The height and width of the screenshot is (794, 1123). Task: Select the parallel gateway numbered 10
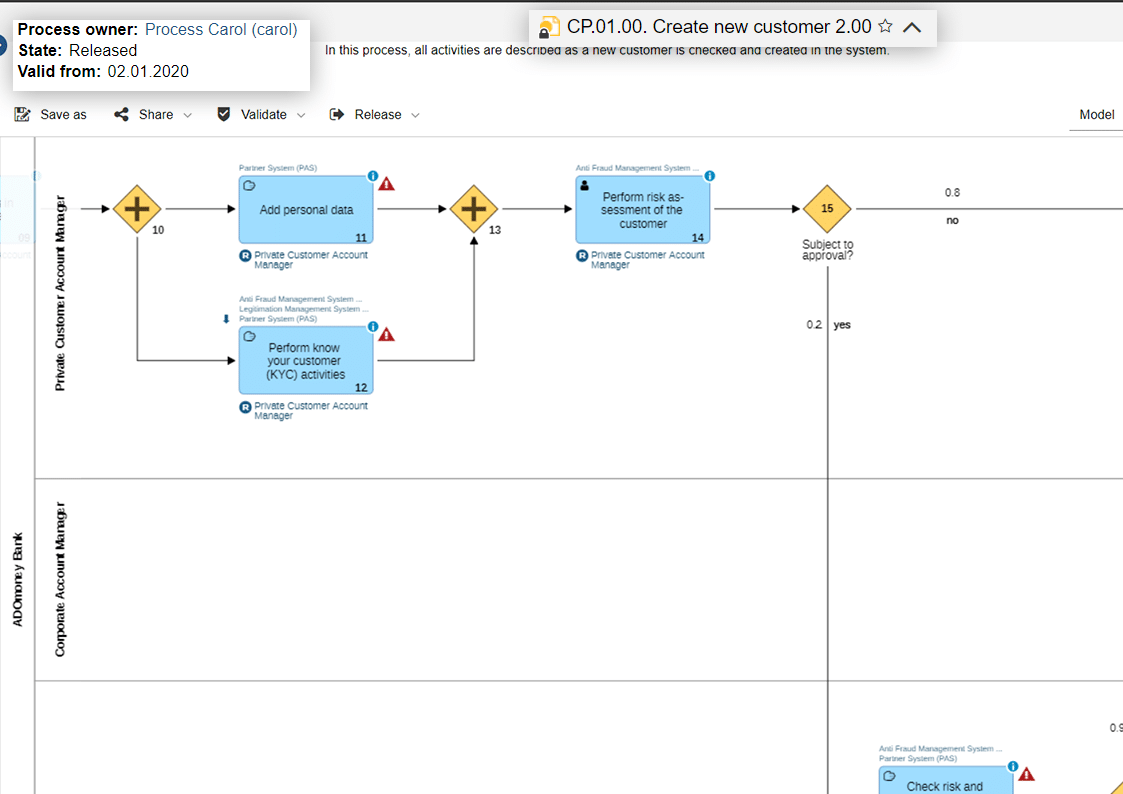point(137,209)
